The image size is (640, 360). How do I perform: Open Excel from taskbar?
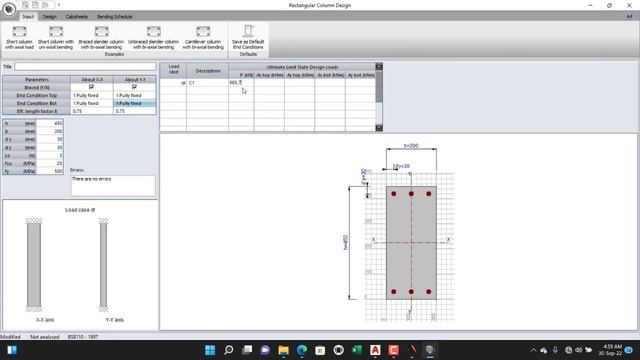[x=357, y=350]
